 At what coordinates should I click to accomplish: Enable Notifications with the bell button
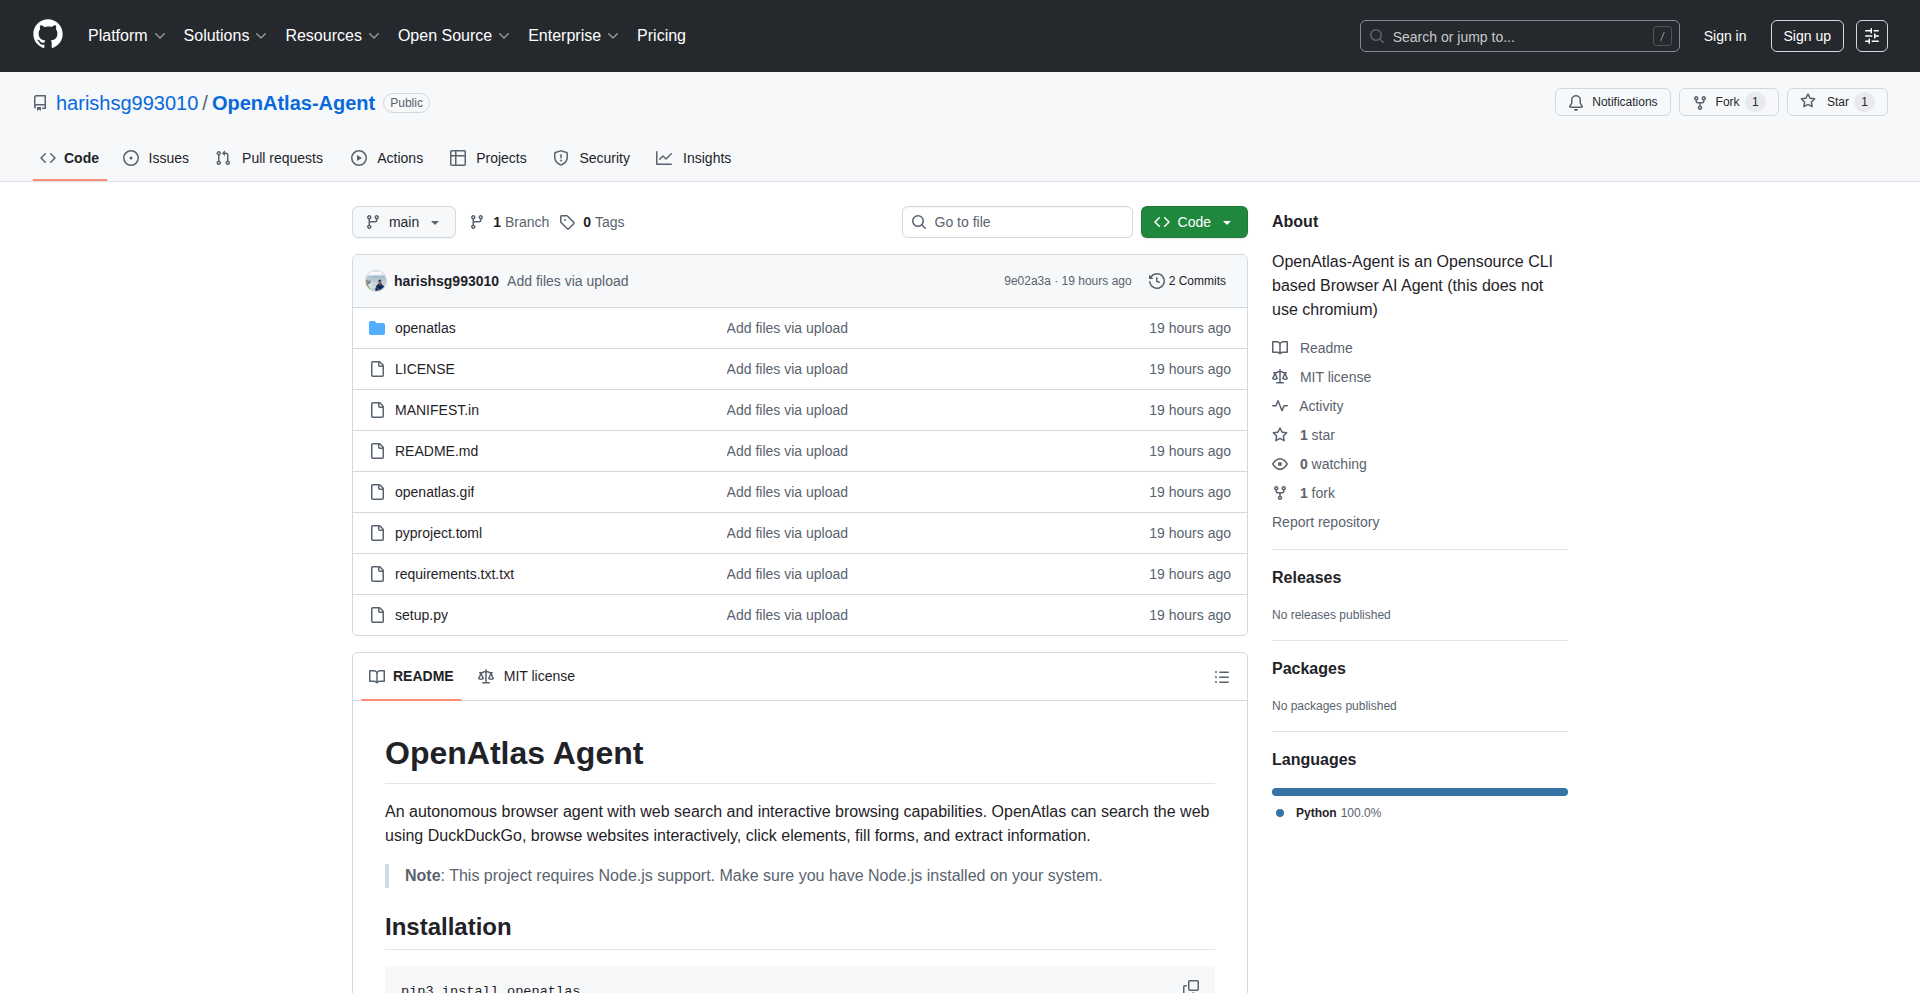tap(1612, 102)
